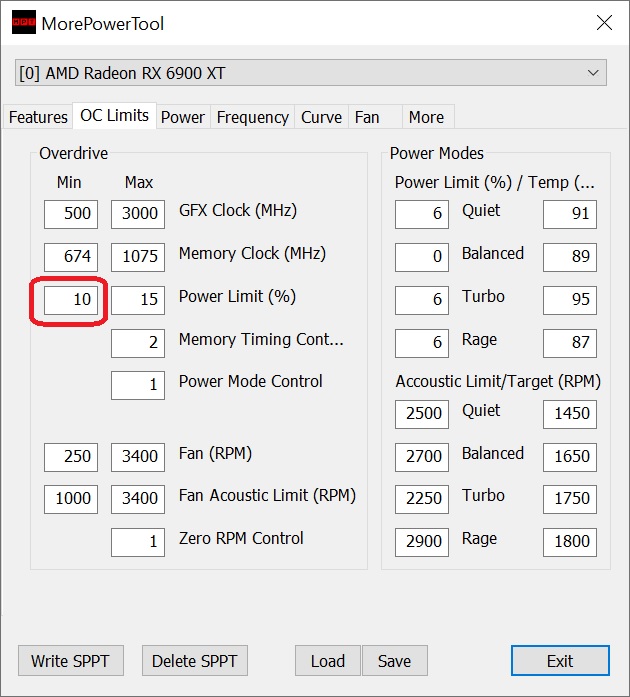Edit the GFX Clock maximum field

[x=138, y=214]
